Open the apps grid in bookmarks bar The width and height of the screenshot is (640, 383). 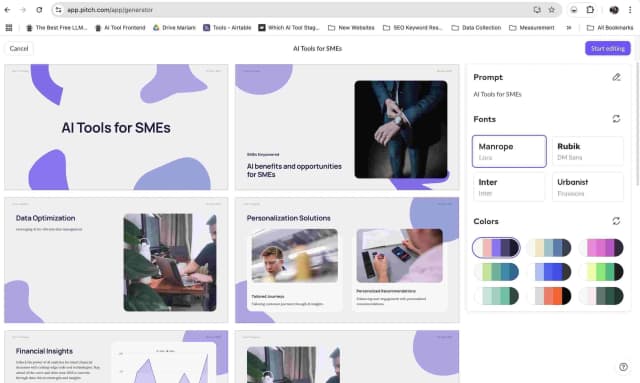9,28
